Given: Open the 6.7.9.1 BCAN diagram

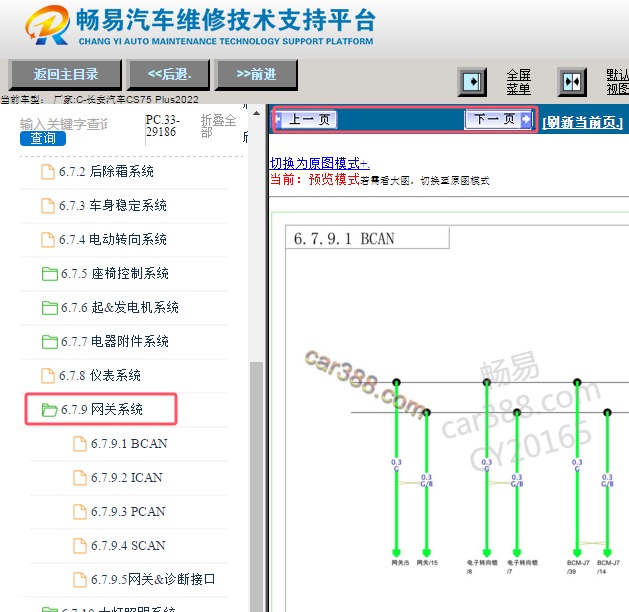Looking at the screenshot, I should click(x=129, y=444).
